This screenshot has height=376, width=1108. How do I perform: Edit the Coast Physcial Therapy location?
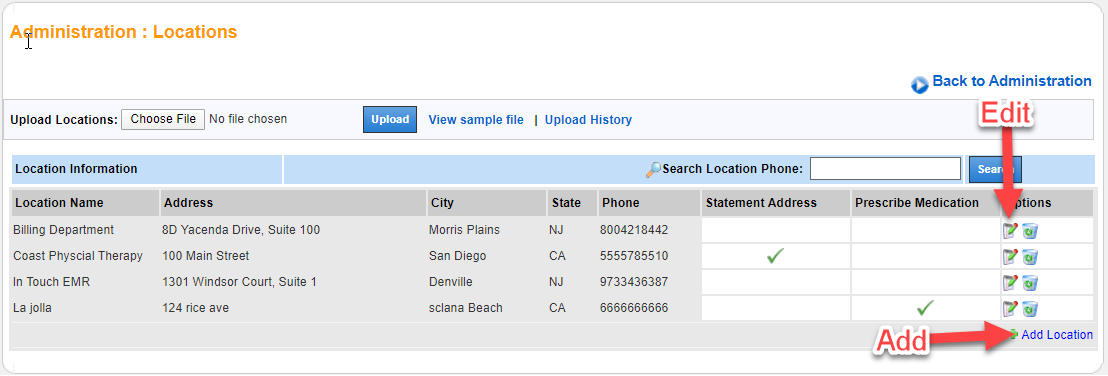click(x=1010, y=256)
